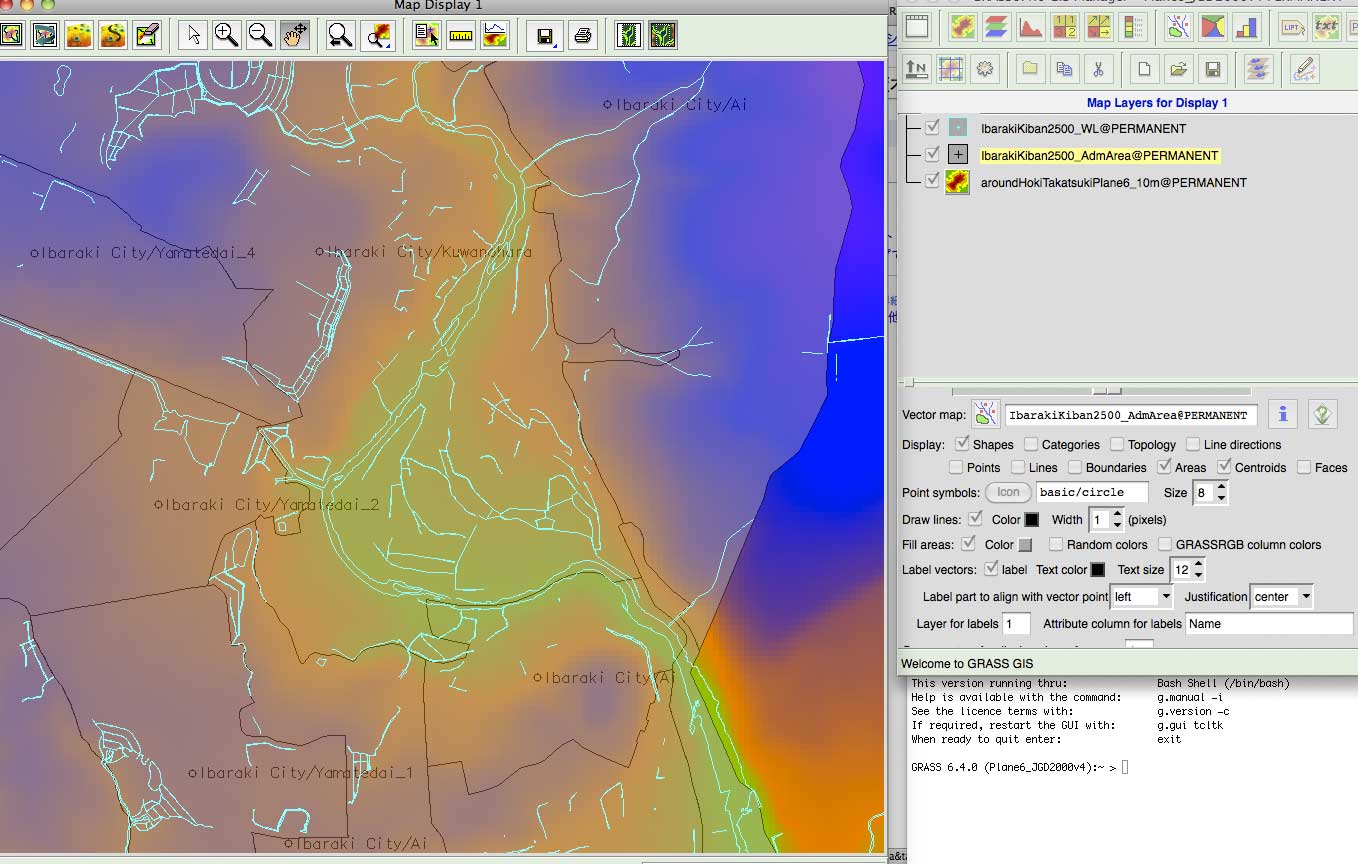This screenshot has height=864, width=1358.
Task: Add grid overlay layer icon
Action: point(951,69)
